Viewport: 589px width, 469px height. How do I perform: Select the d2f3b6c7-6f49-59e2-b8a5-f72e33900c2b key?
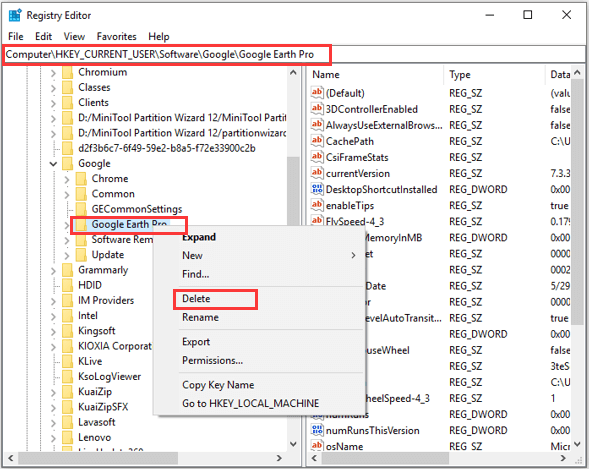(167, 148)
